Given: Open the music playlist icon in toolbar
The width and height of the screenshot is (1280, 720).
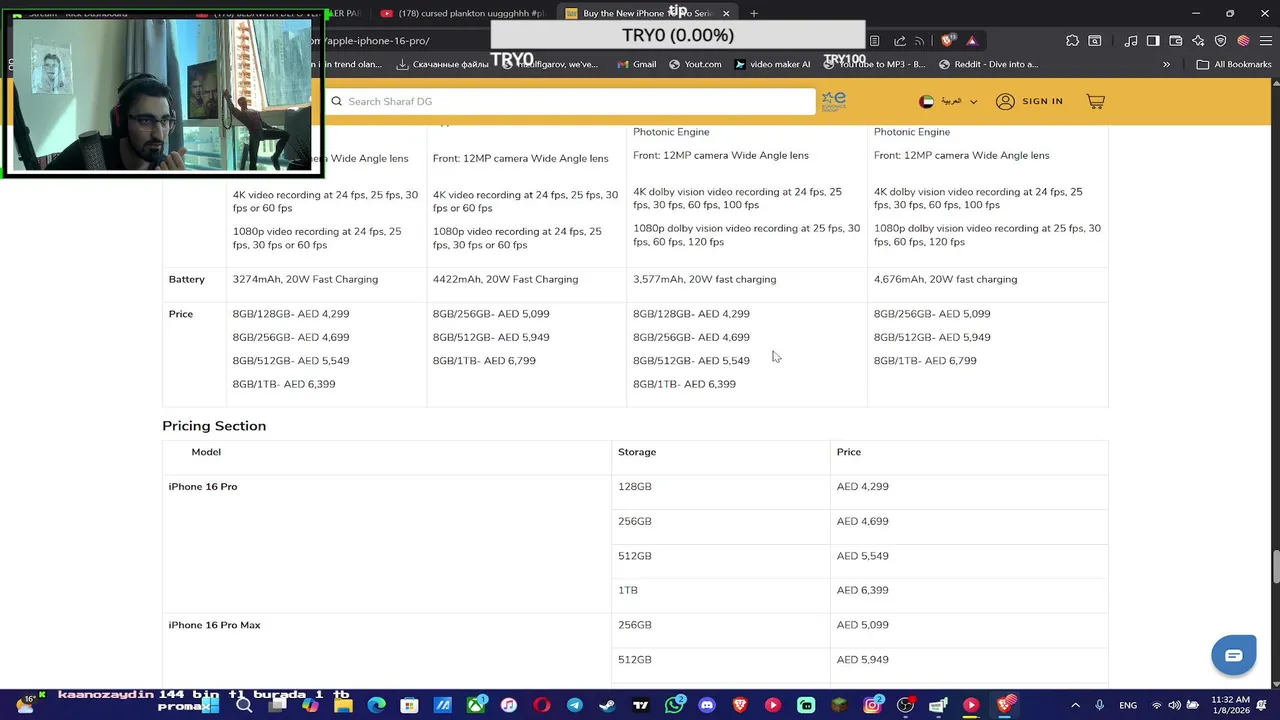Looking at the screenshot, I should point(1130,41).
